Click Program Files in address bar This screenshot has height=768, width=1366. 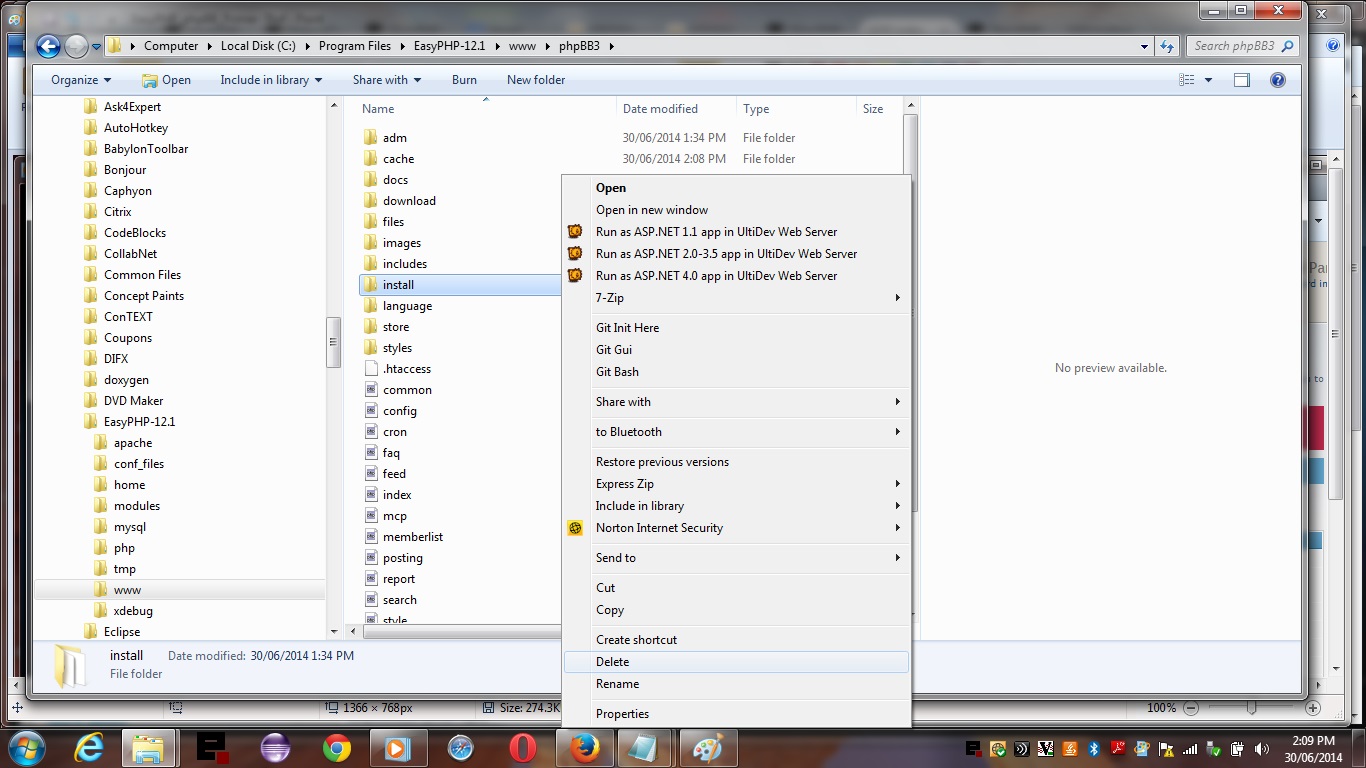355,46
